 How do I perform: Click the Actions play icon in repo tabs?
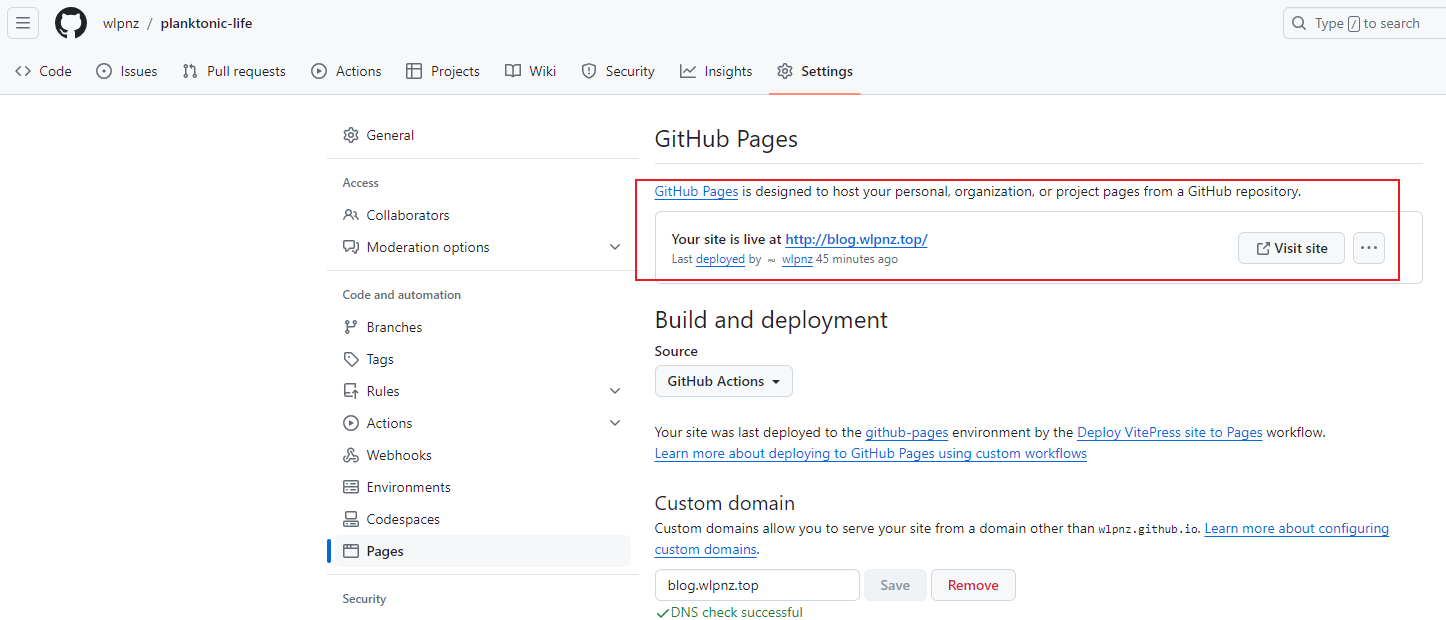(x=319, y=71)
